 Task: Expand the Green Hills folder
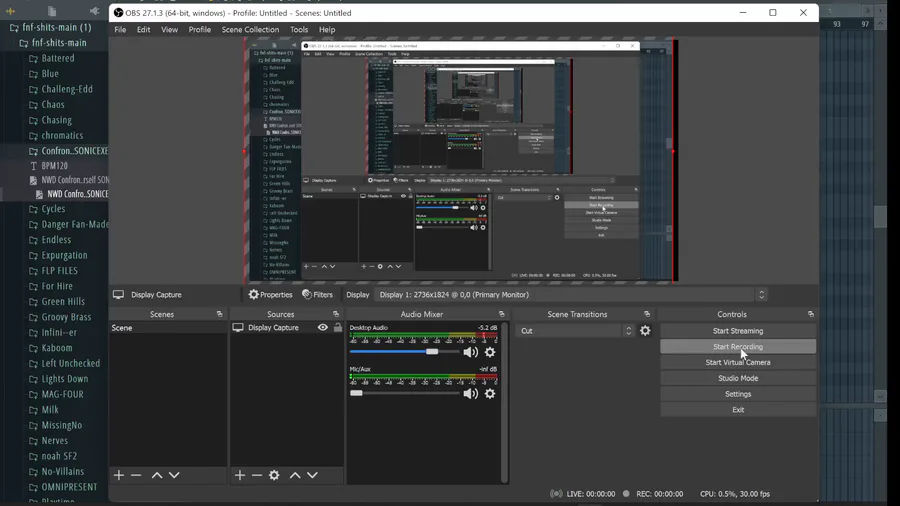tap(57, 301)
